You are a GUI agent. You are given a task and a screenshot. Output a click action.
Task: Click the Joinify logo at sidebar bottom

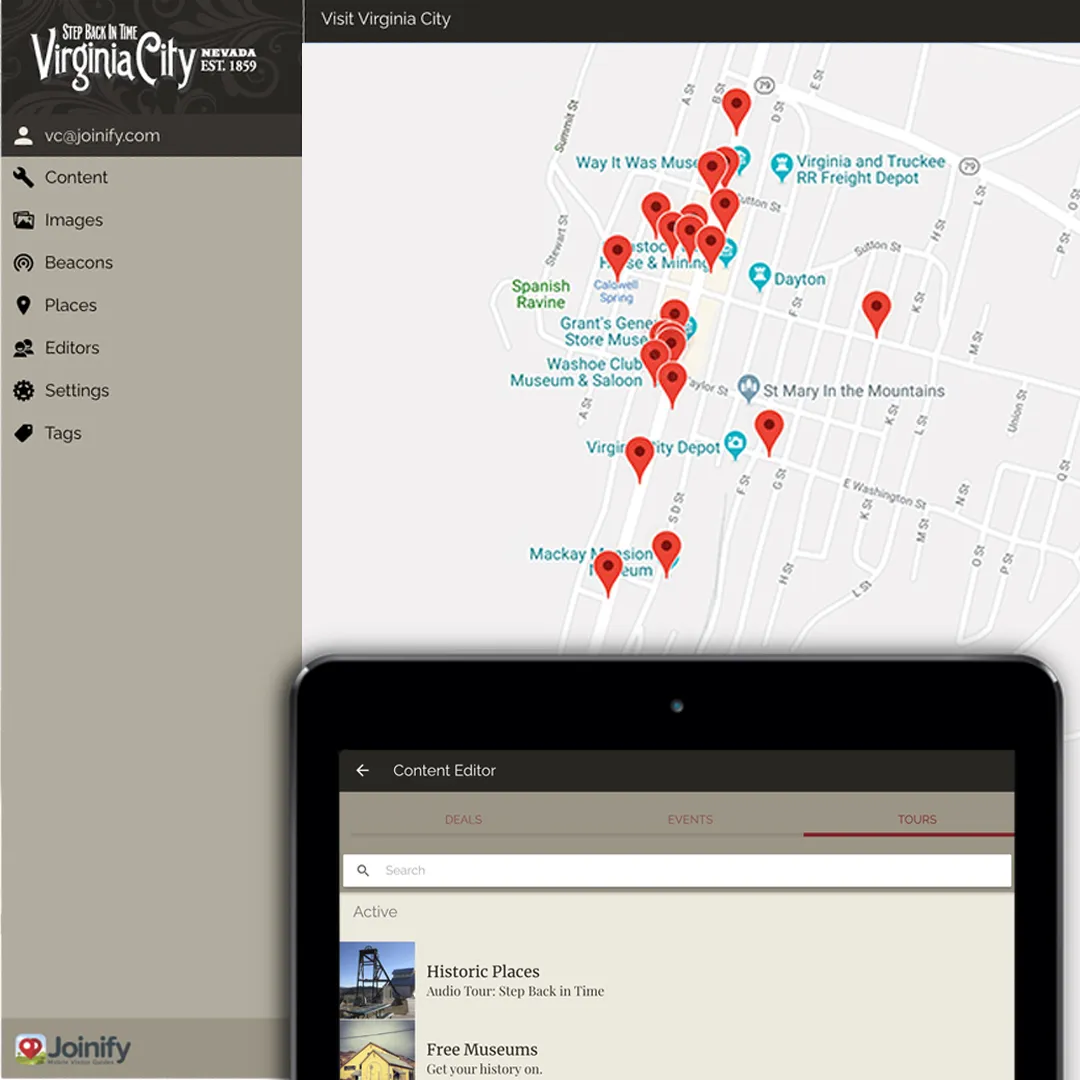[73, 1048]
